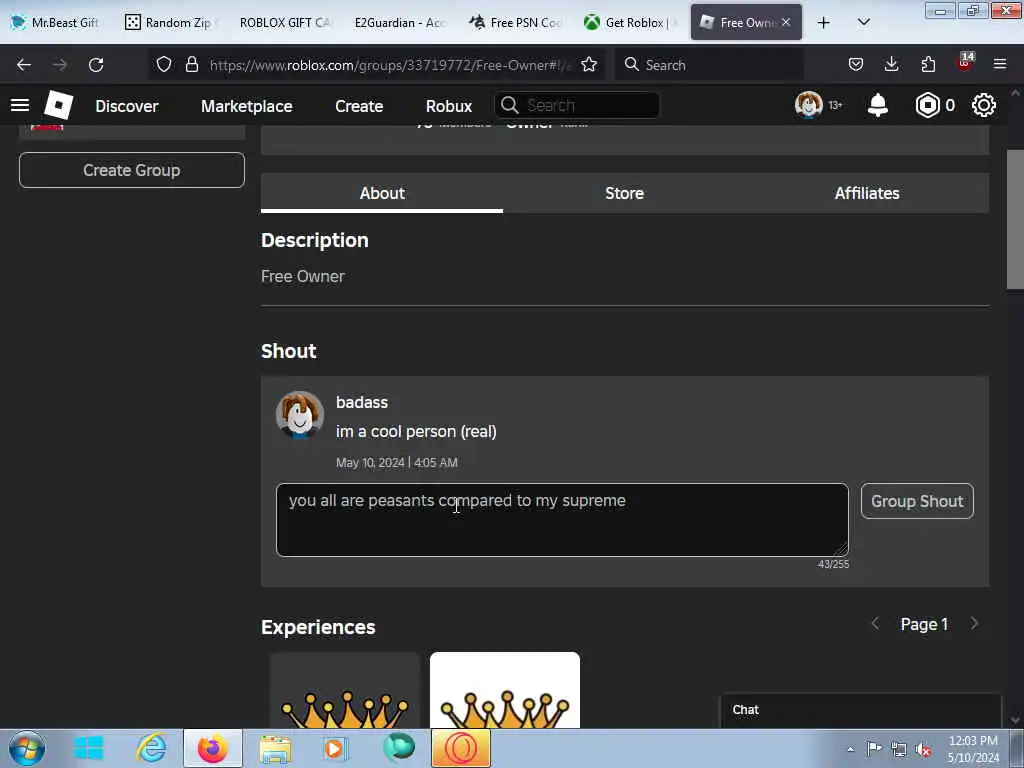Image resolution: width=1024 pixels, height=768 pixels.
Task: Click the padlock site security icon
Action: pos(191,64)
